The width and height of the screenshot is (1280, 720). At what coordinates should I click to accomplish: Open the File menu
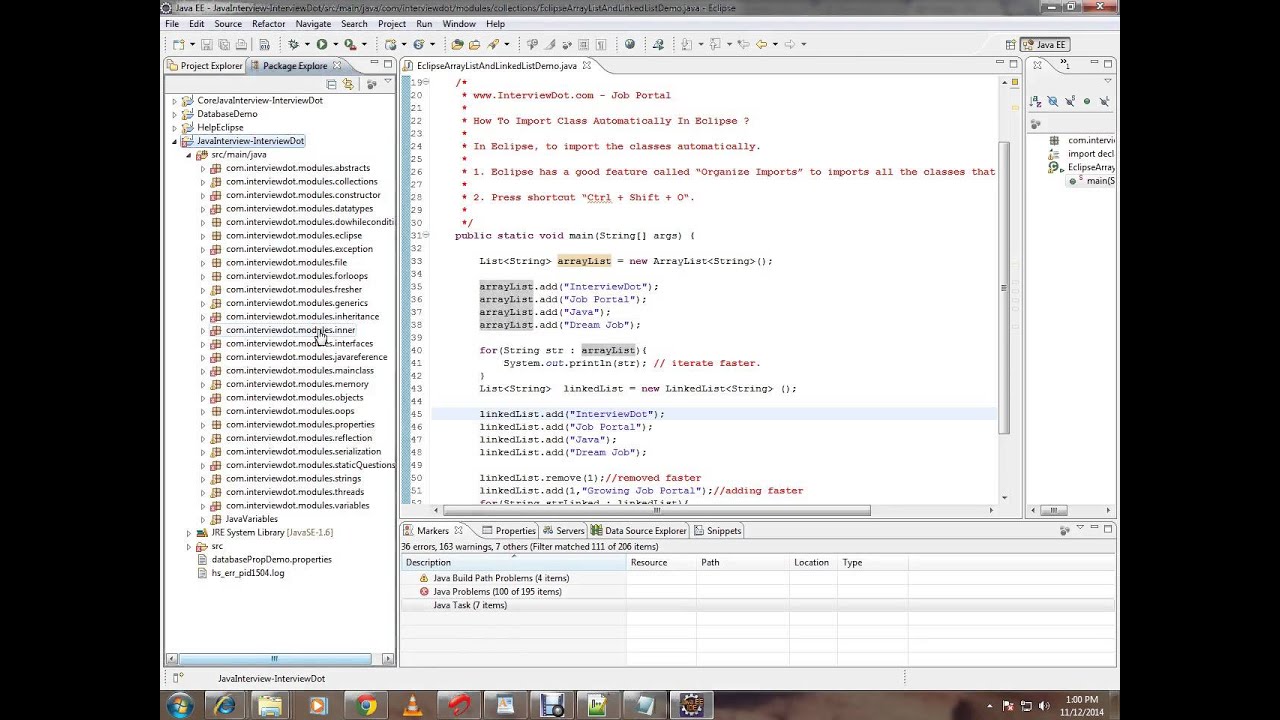(x=172, y=23)
